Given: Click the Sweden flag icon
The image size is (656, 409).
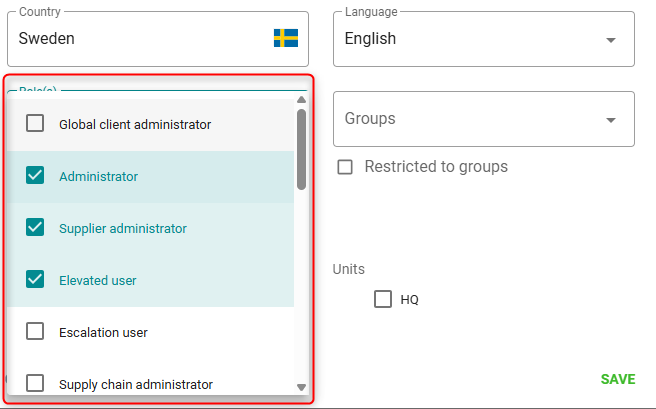Looking at the screenshot, I should [x=286, y=38].
